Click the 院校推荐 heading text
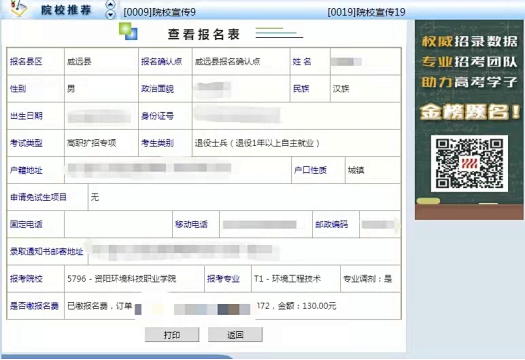This screenshot has width=525, height=360. pos(66,10)
